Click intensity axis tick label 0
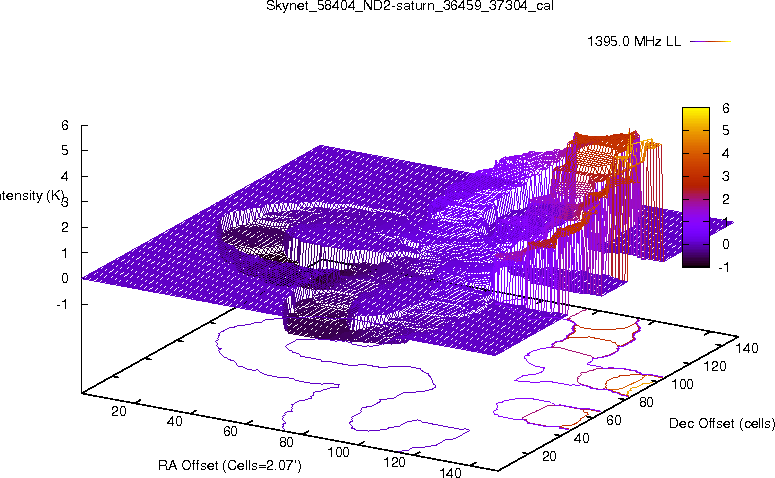Viewport: 775px width, 478px height. 65,278
